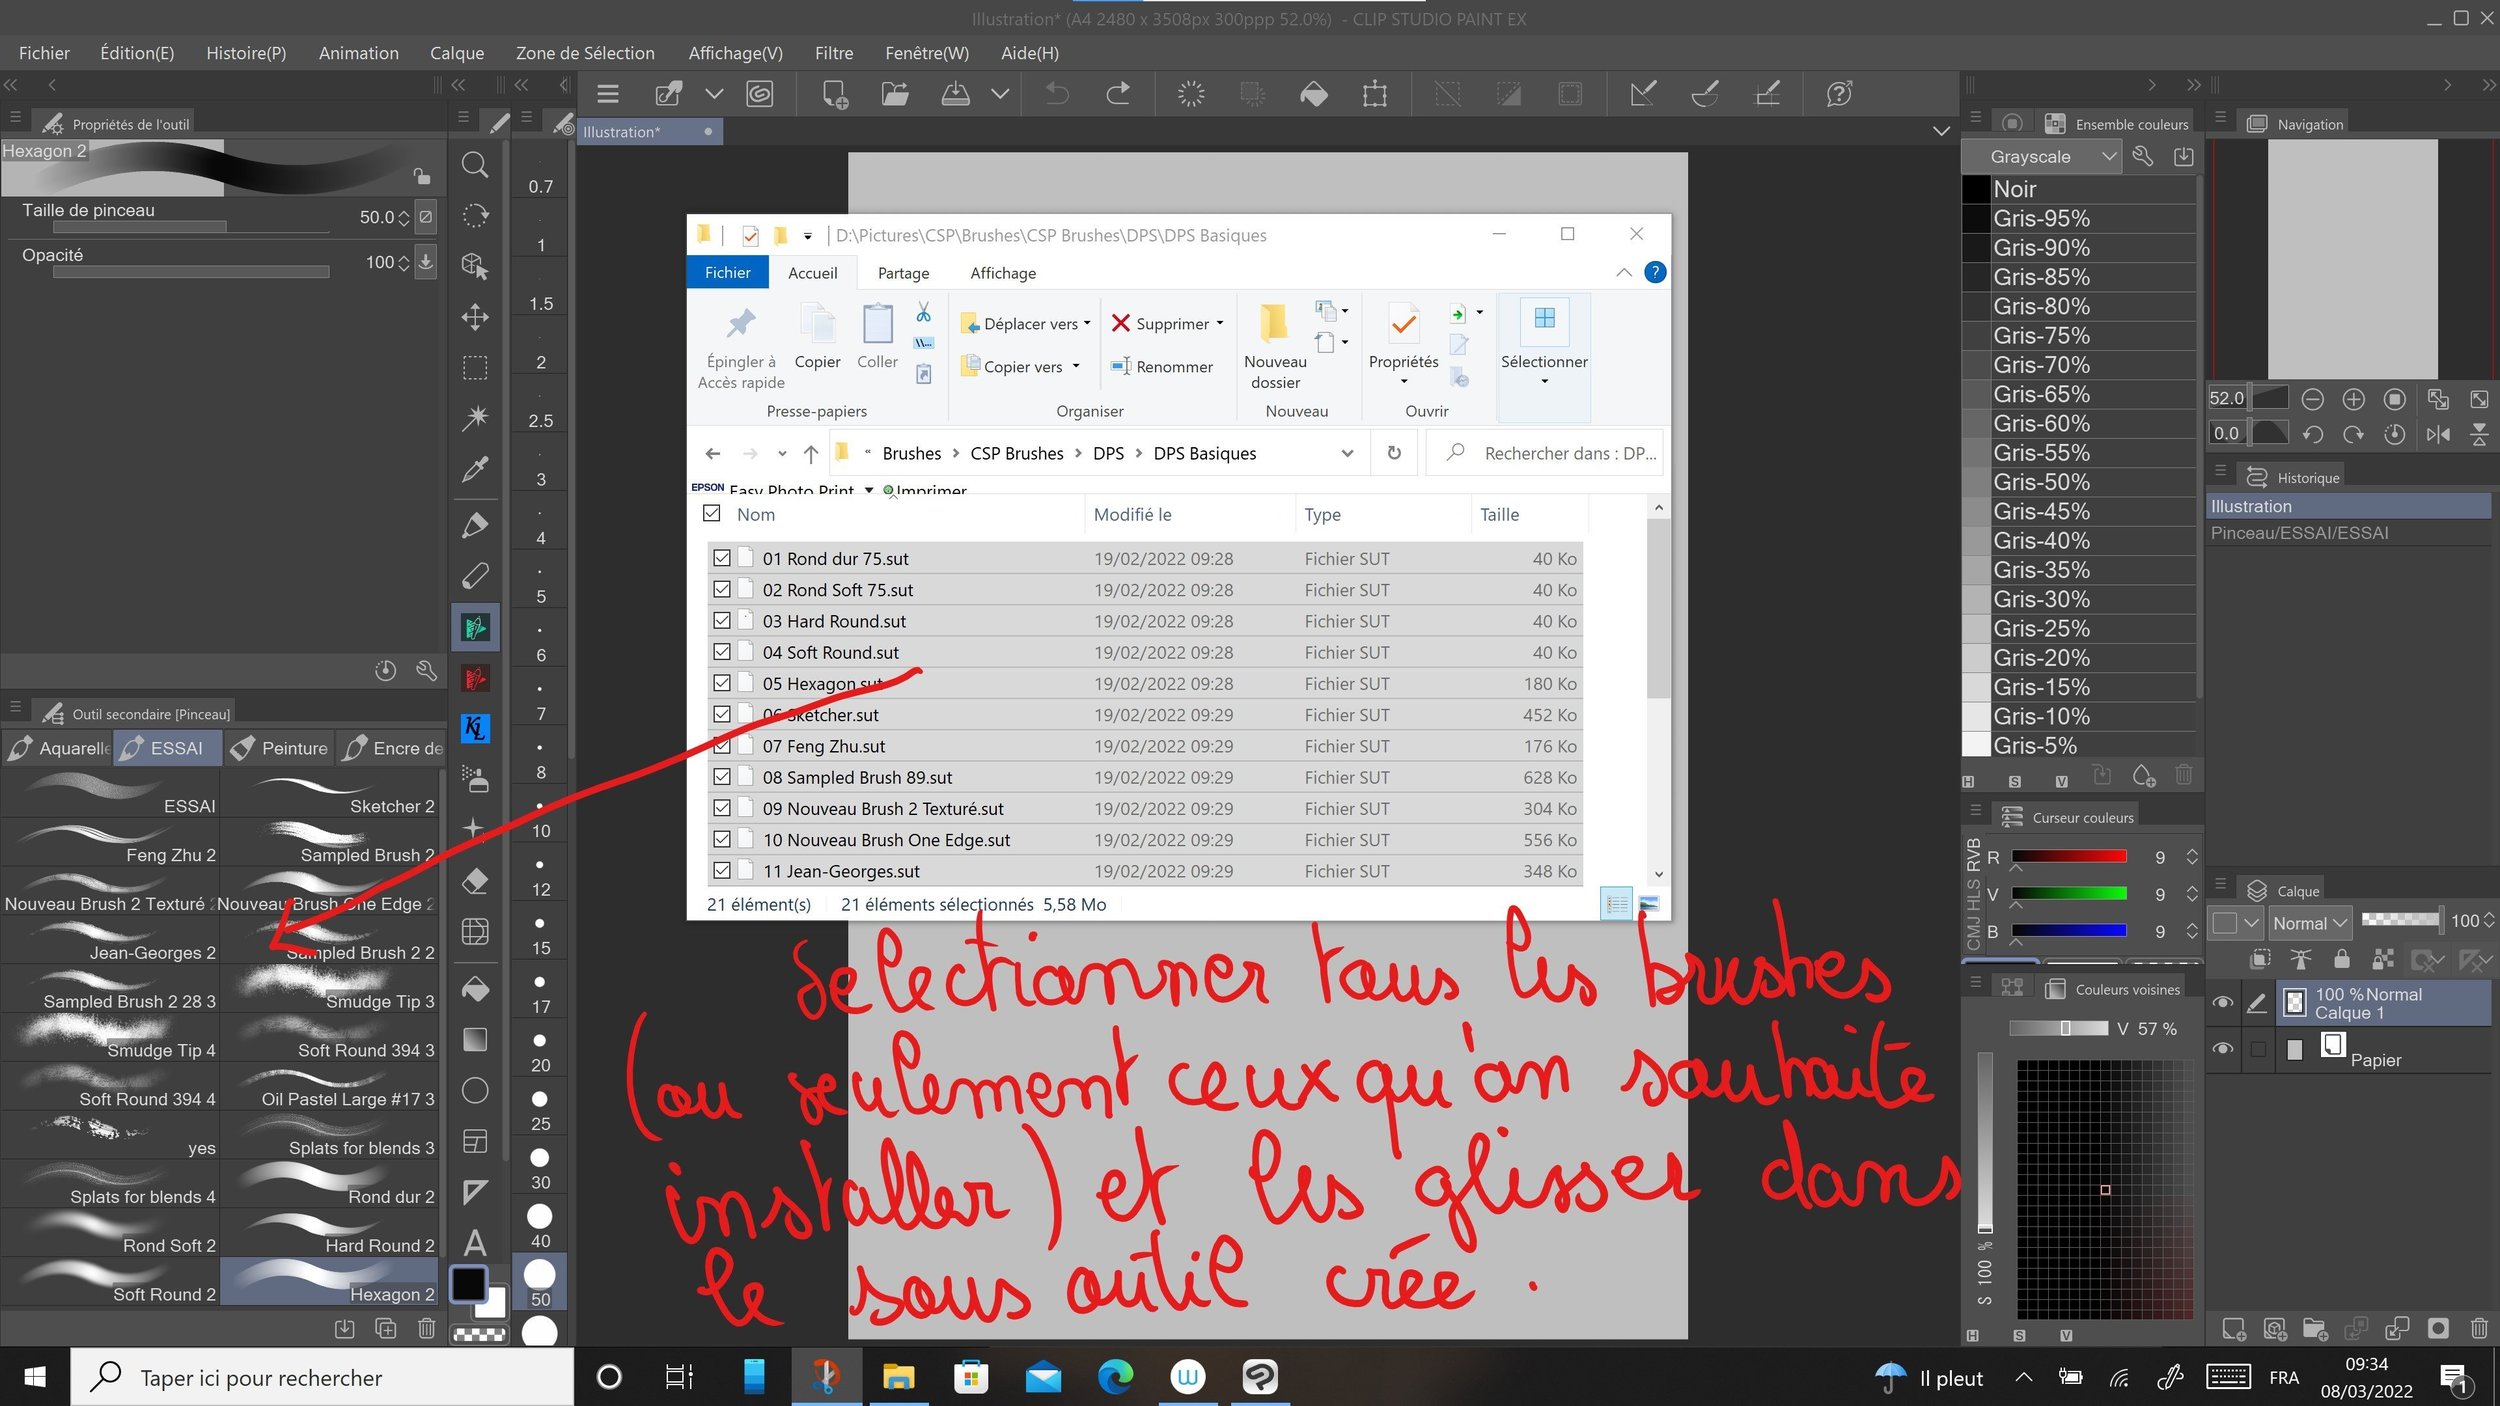Uncheck the 05 Hexagon.sut file checkbox
Image resolution: width=2500 pixels, height=1406 pixels.
722,683
